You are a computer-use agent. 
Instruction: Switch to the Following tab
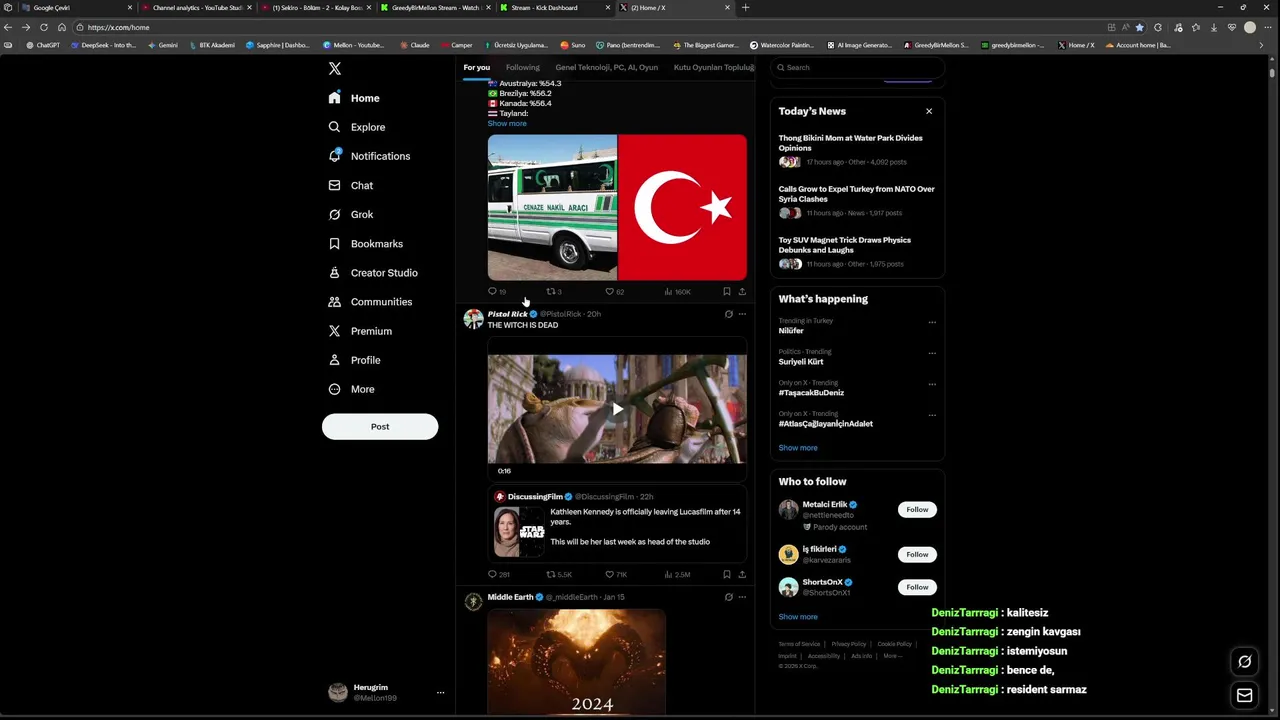[x=522, y=67]
